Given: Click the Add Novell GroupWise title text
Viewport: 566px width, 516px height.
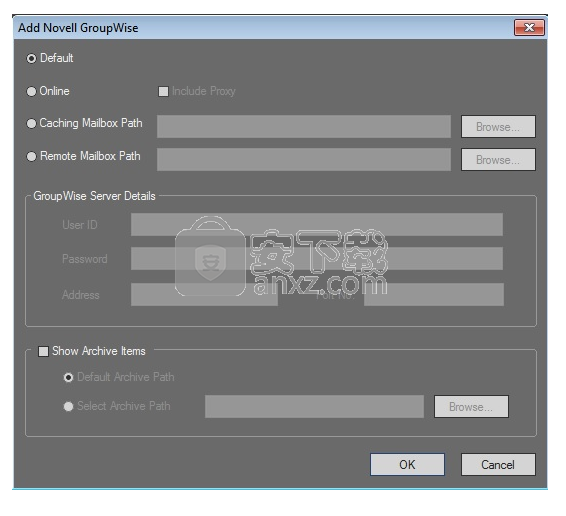Looking at the screenshot, I should click(78, 28).
